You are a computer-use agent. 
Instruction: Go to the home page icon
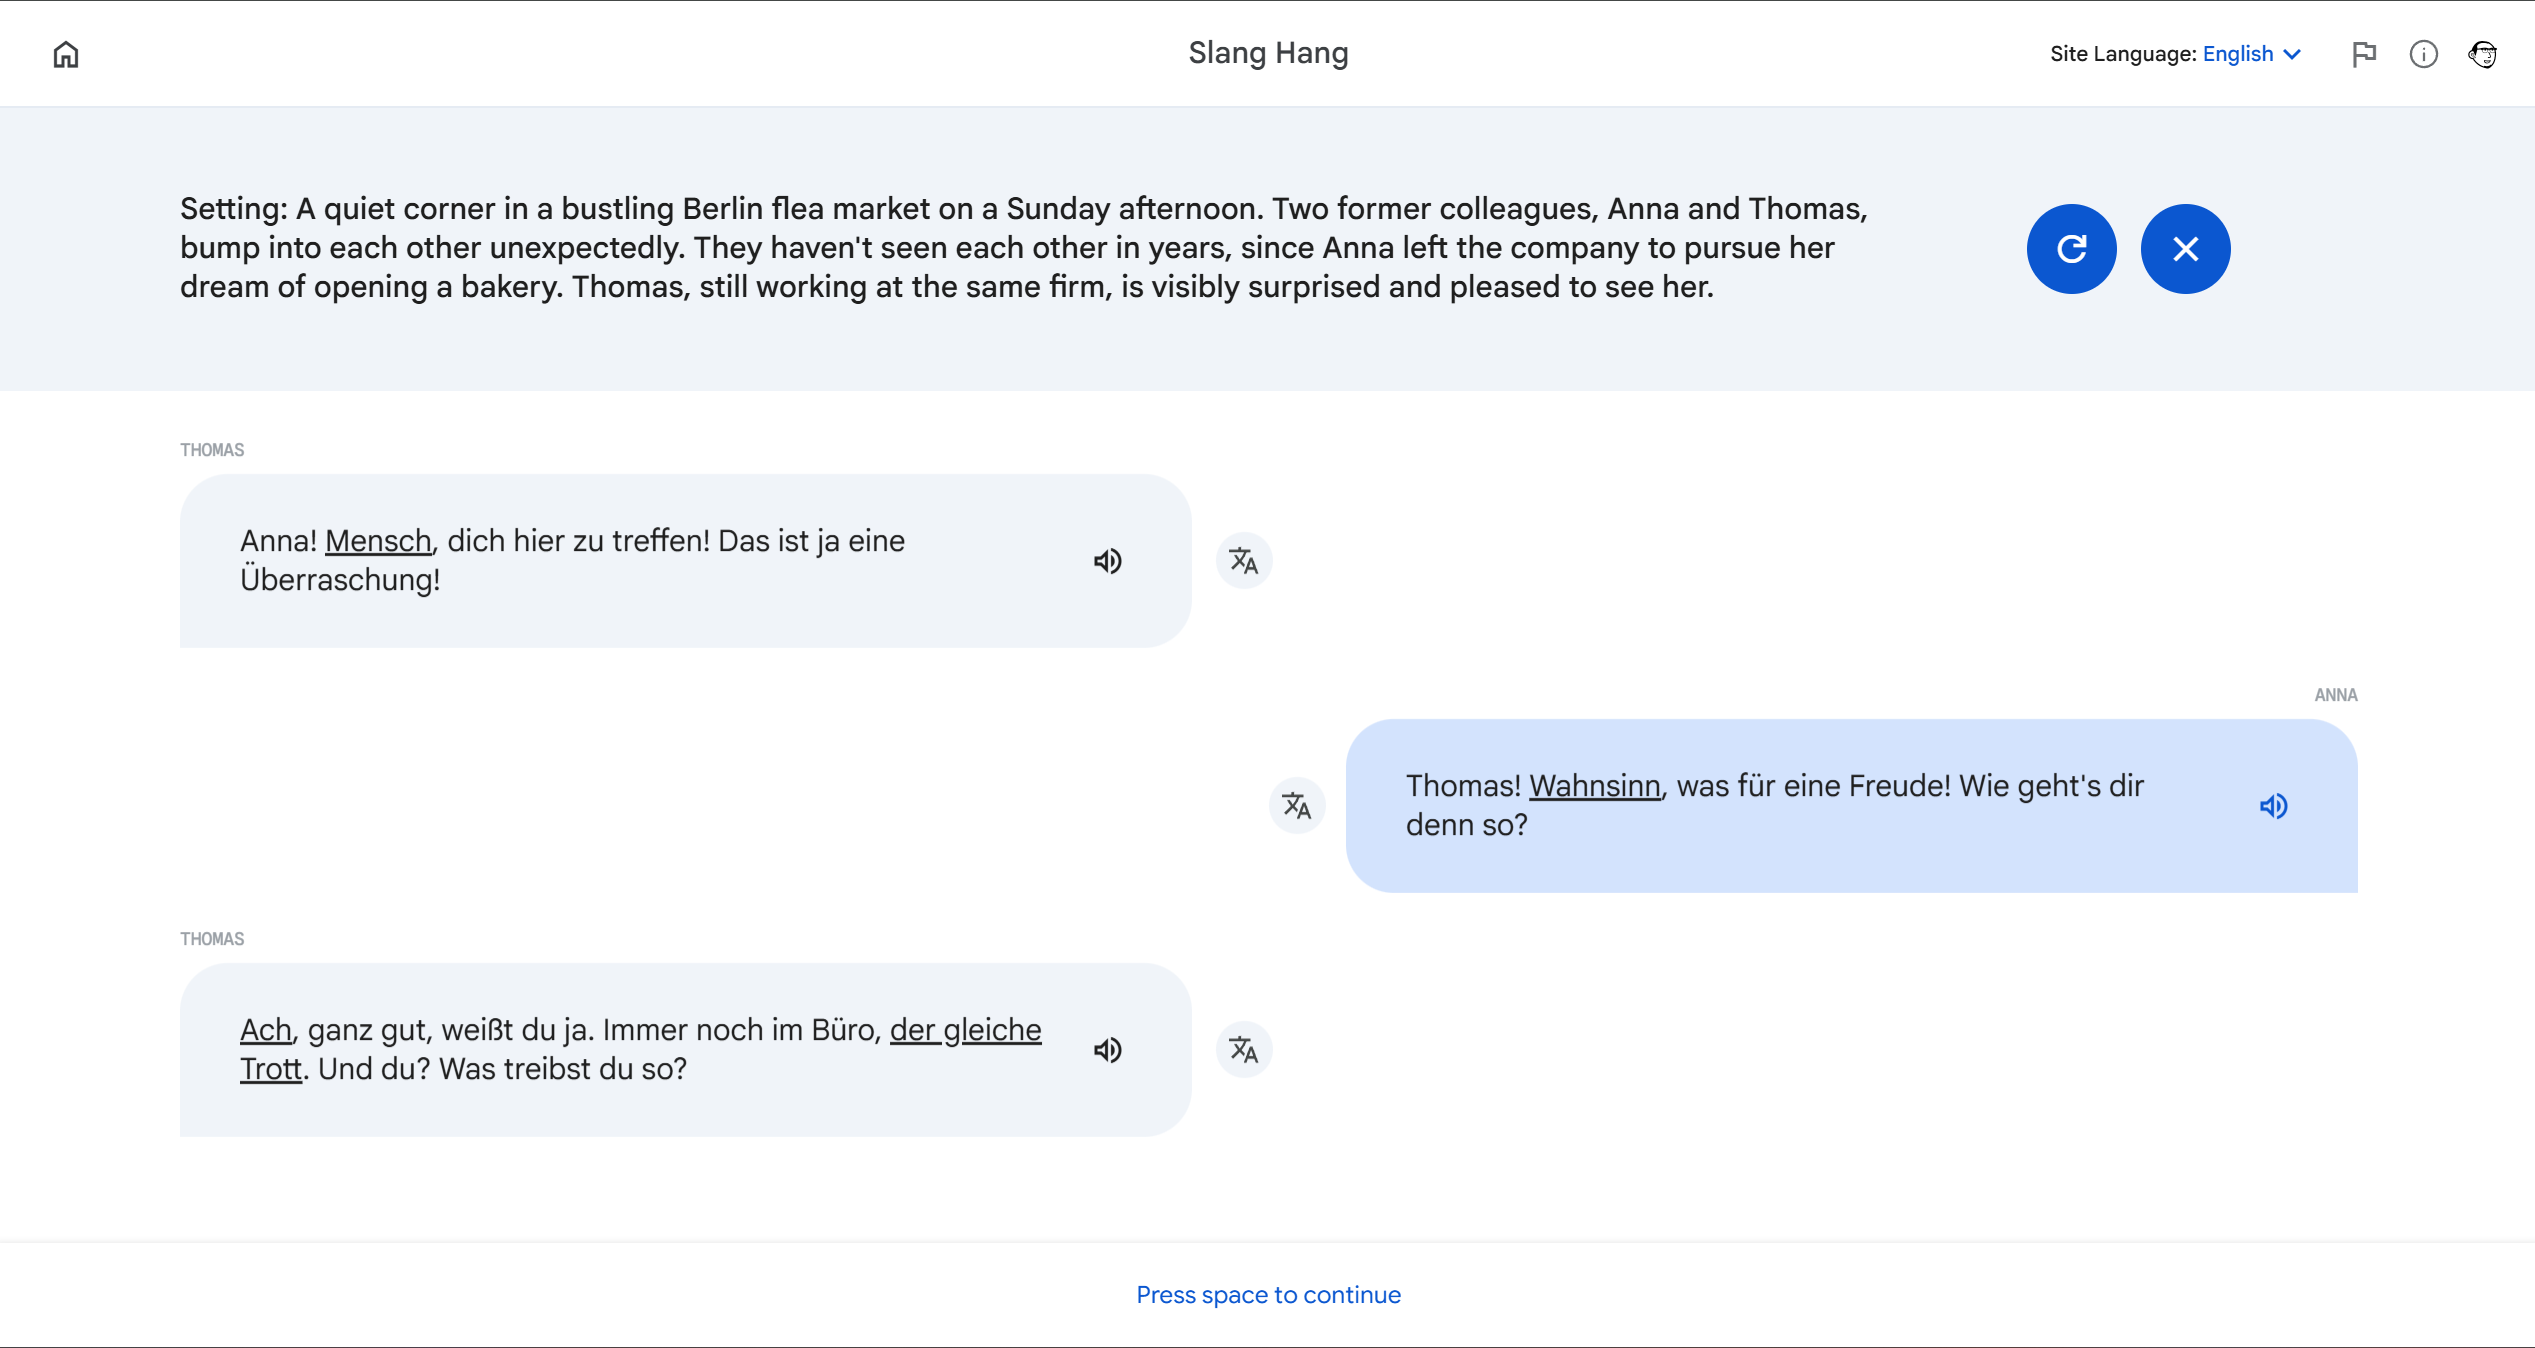tap(66, 54)
